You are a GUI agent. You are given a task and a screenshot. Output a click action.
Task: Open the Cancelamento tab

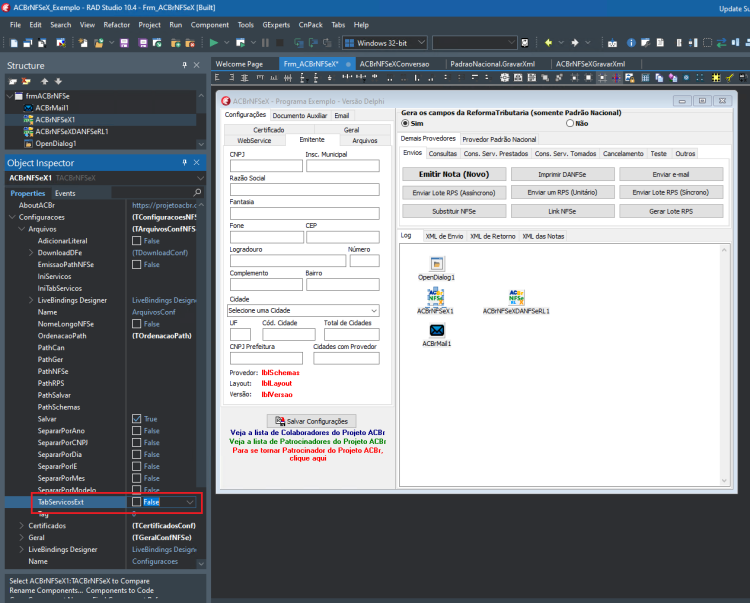click(623, 153)
